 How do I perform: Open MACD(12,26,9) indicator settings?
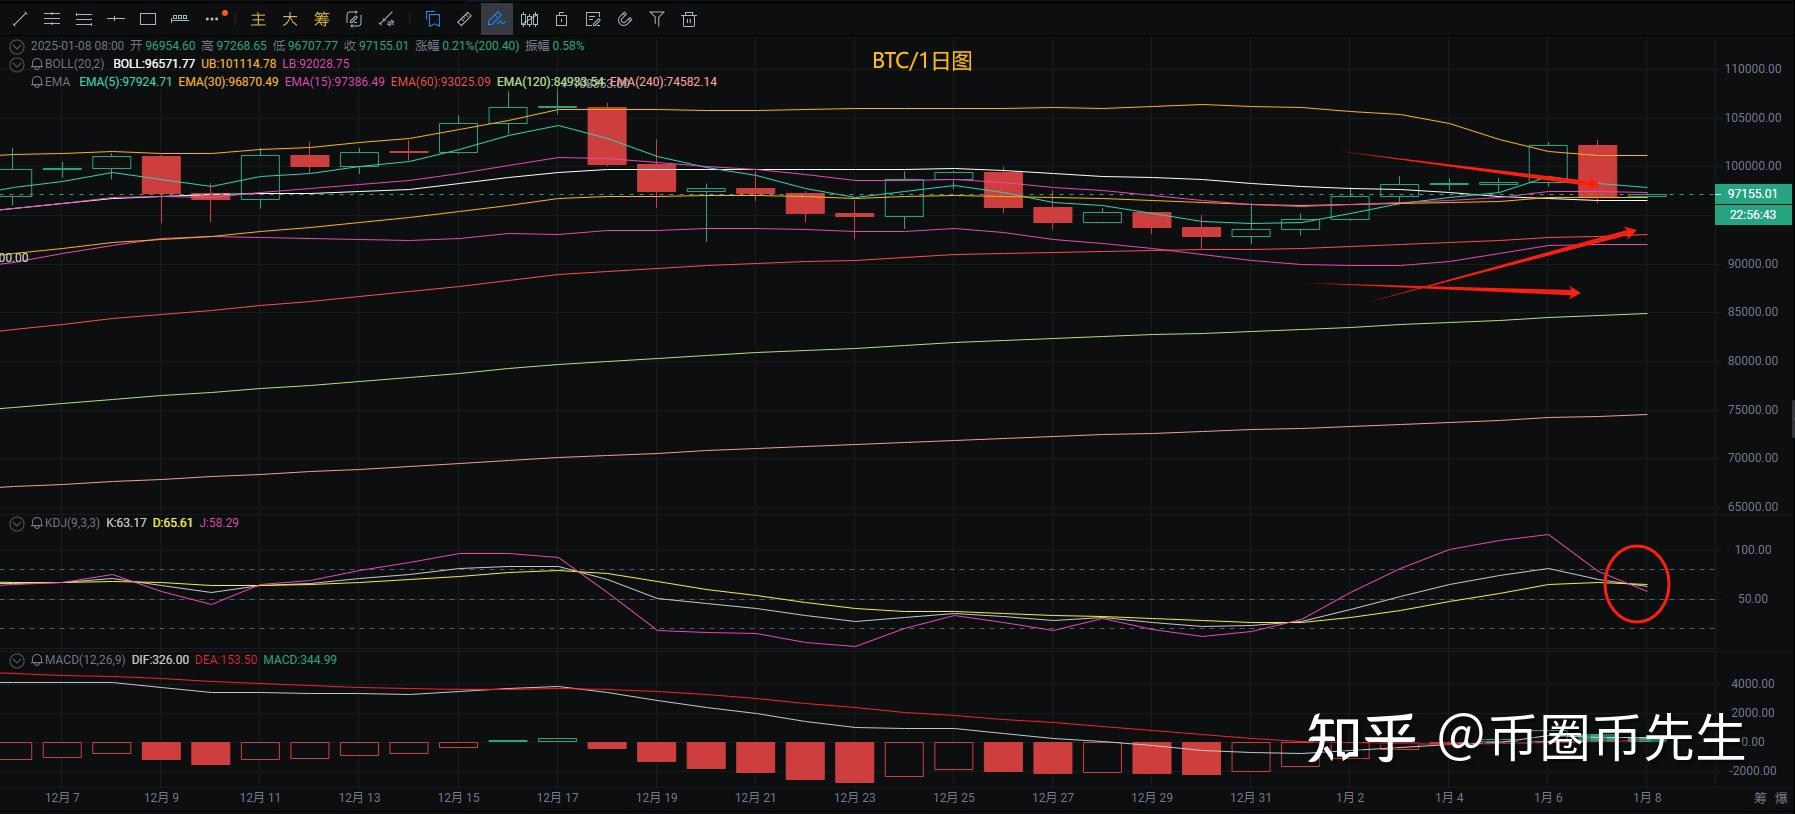(85, 660)
